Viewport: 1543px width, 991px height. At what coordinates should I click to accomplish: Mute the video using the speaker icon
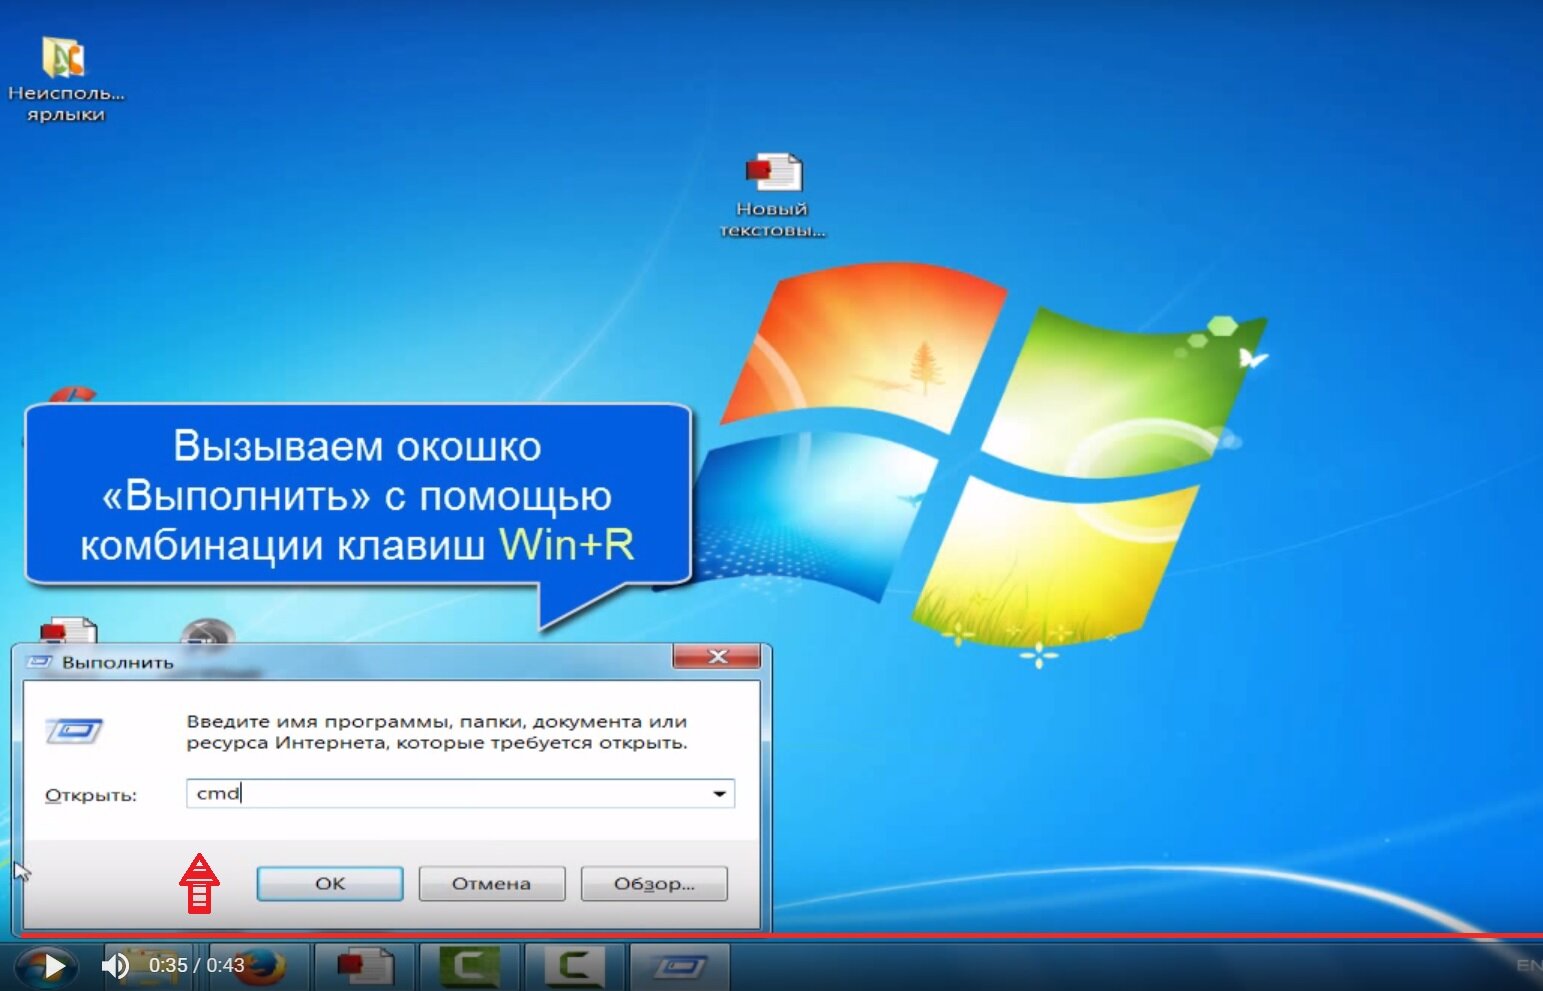click(x=116, y=965)
